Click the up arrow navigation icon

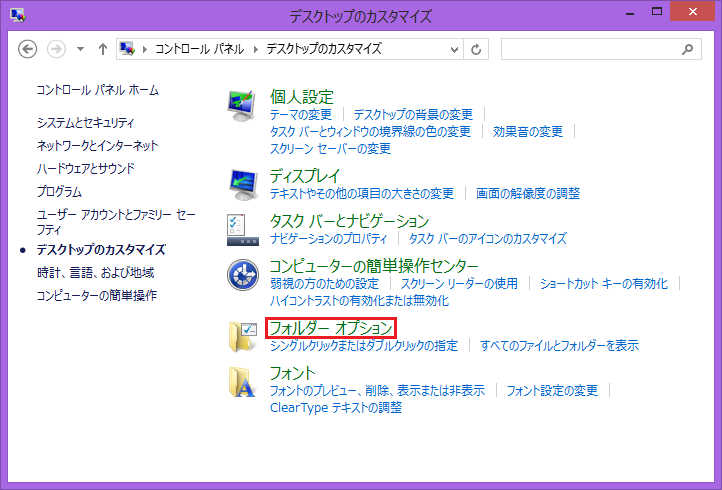click(x=102, y=49)
